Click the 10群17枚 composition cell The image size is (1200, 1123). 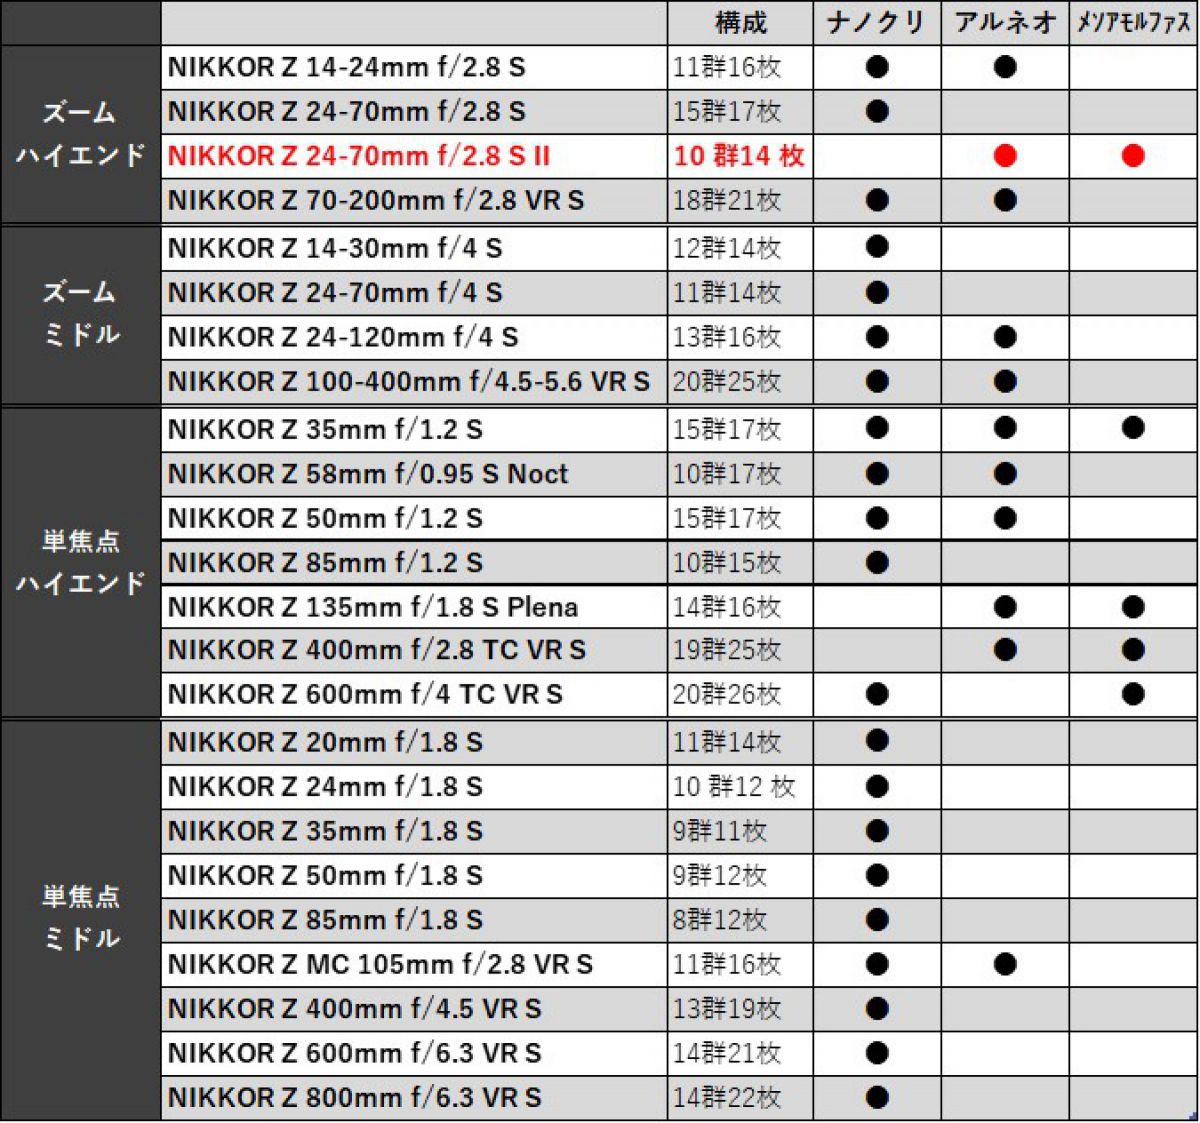pos(740,474)
